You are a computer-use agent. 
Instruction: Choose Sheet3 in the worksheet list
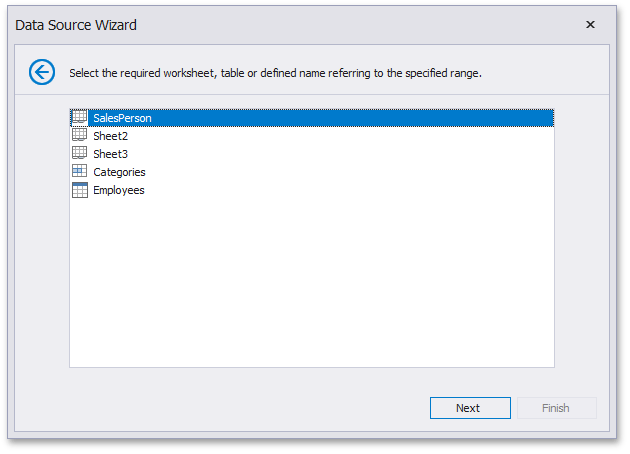110,154
